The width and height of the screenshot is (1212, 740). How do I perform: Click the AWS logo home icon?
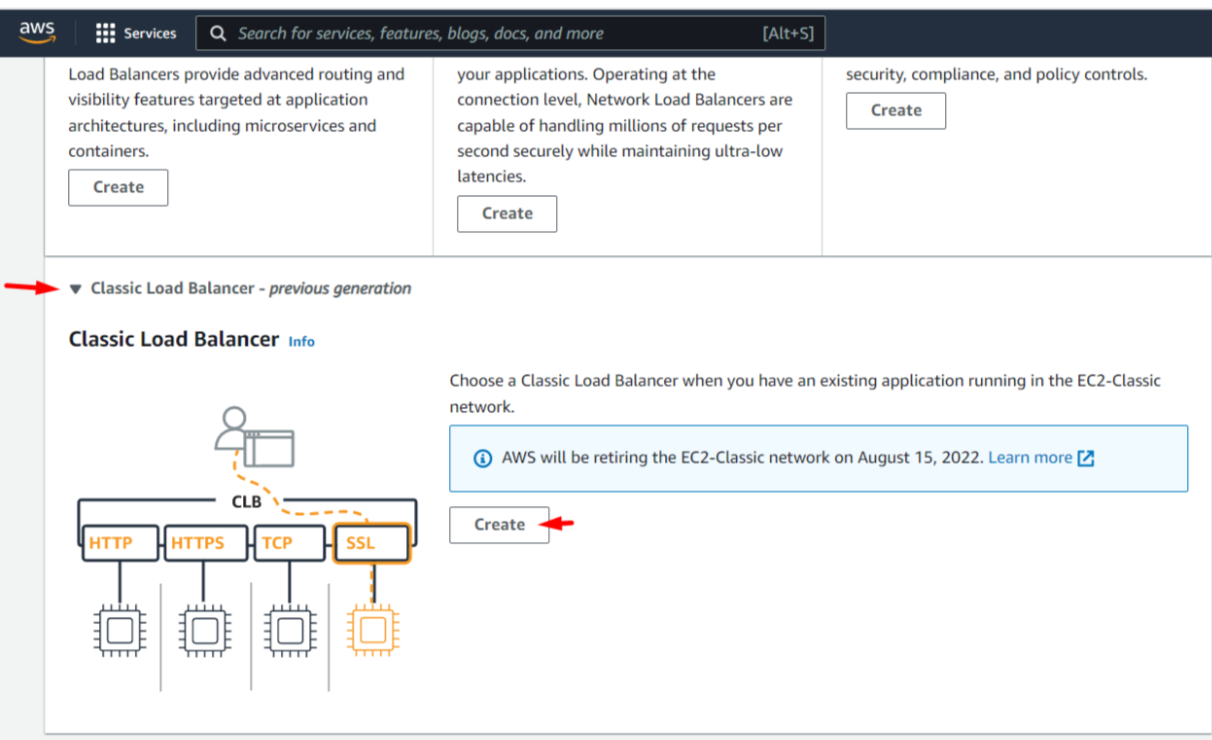[37, 33]
